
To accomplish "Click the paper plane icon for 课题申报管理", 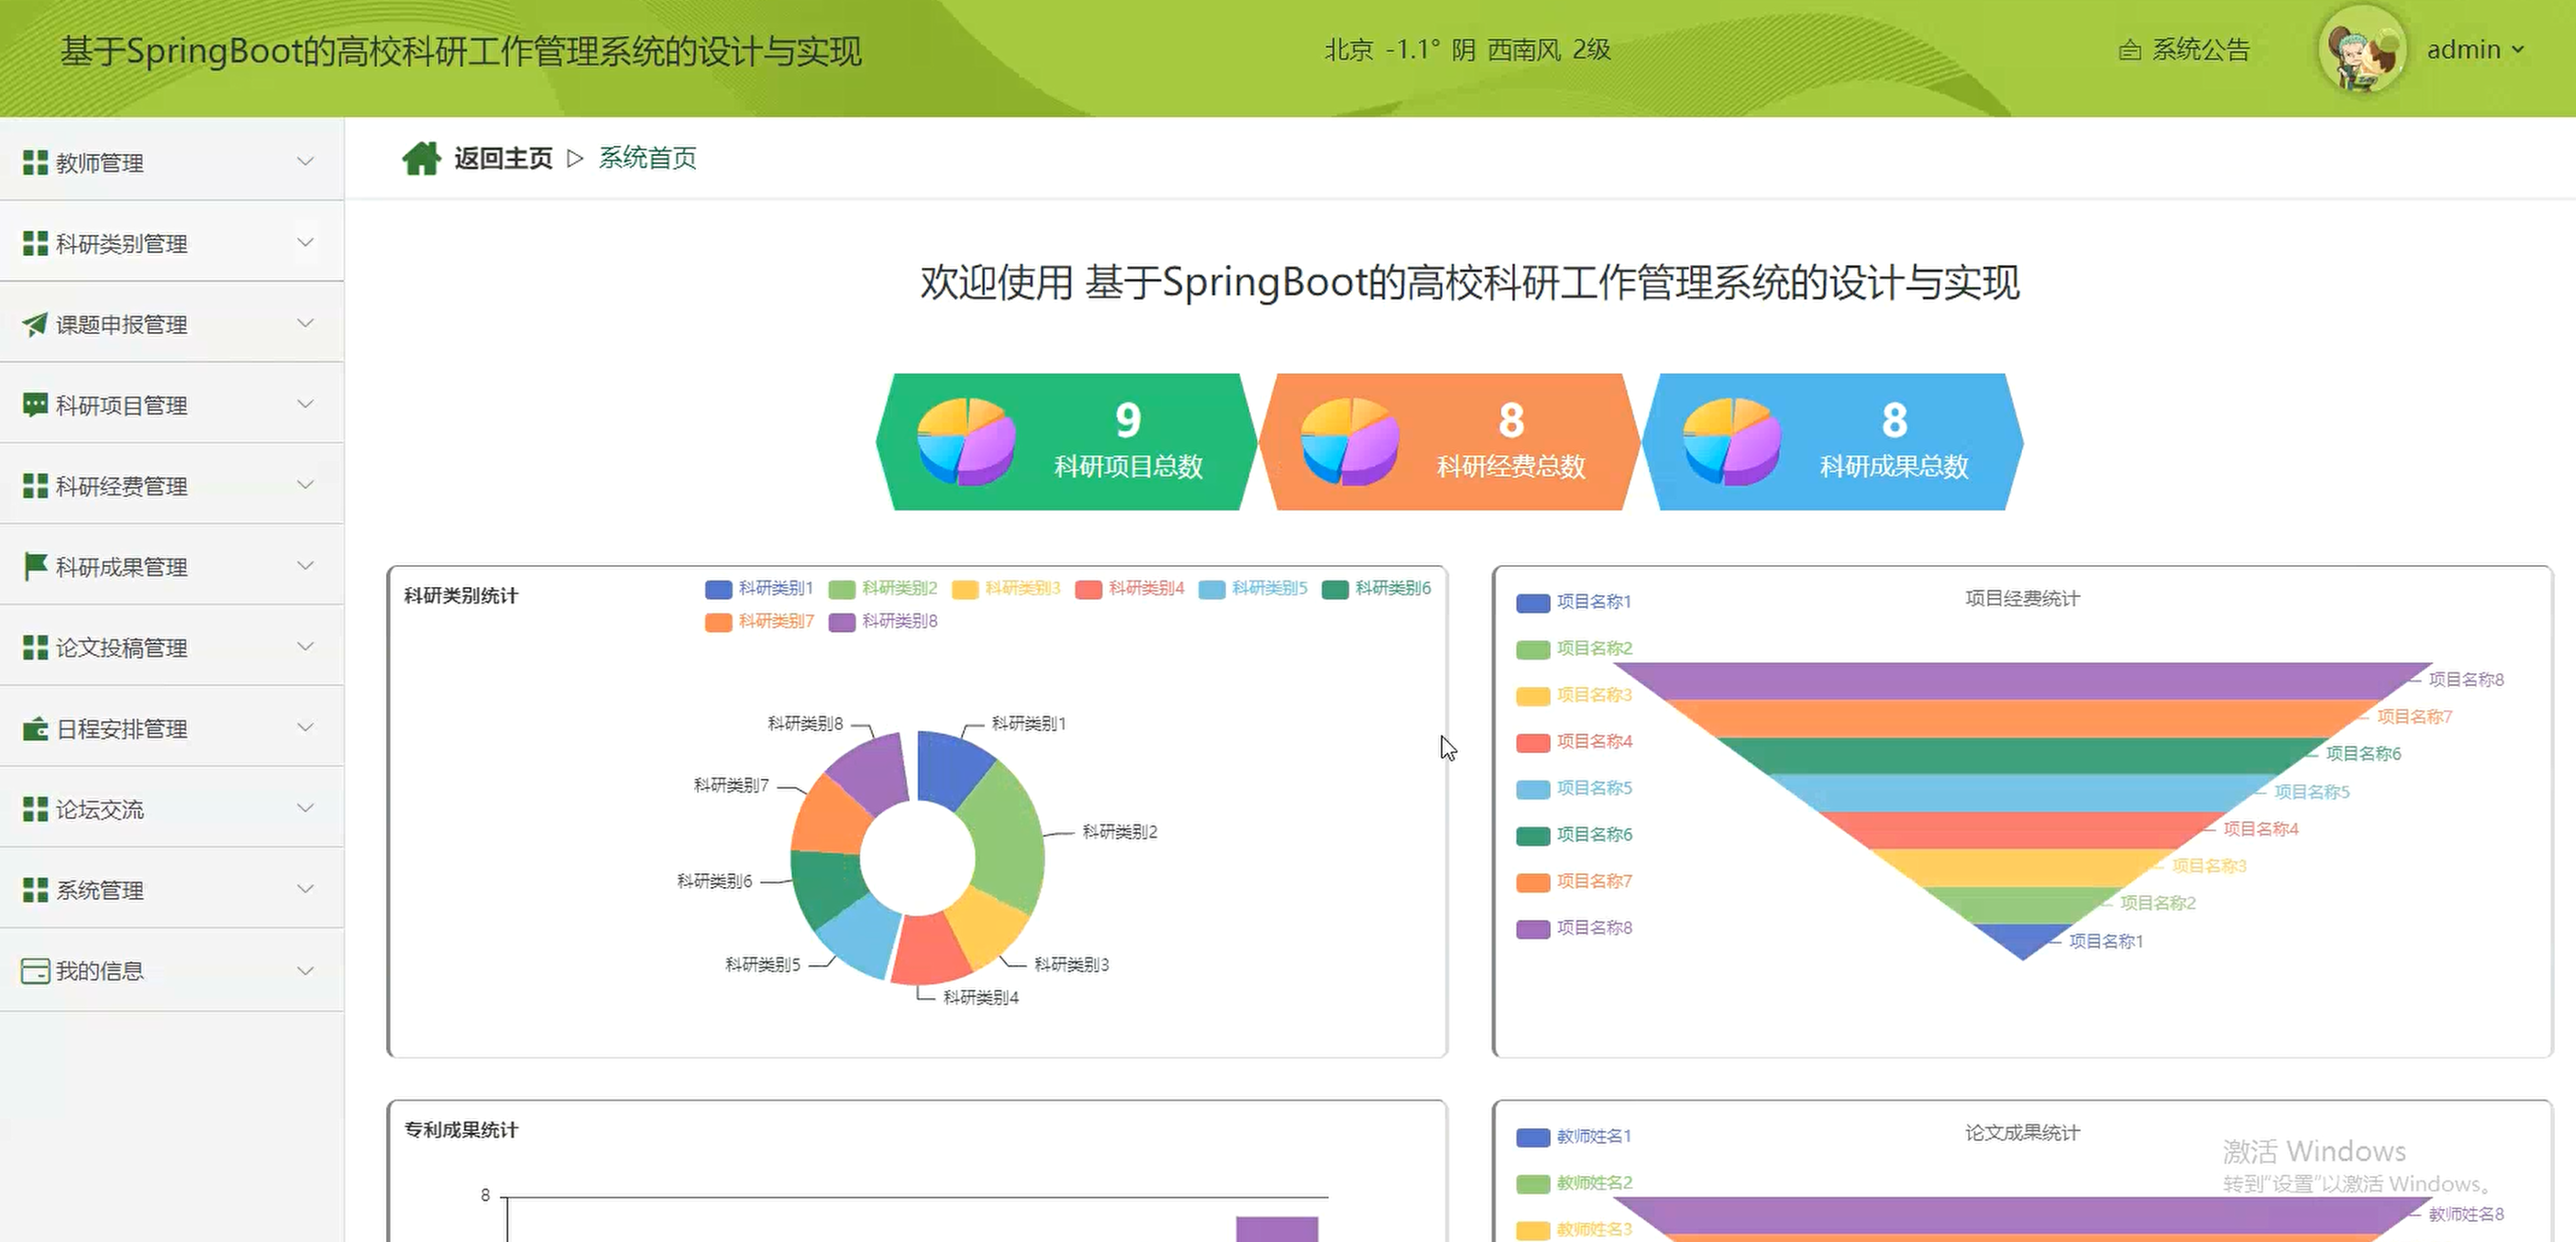I will tap(35, 324).
